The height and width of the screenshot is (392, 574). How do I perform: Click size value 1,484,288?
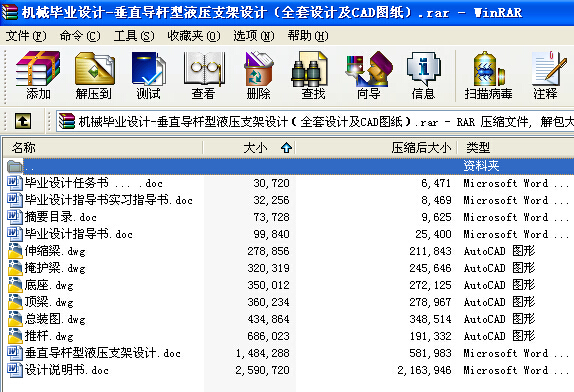click(262, 353)
